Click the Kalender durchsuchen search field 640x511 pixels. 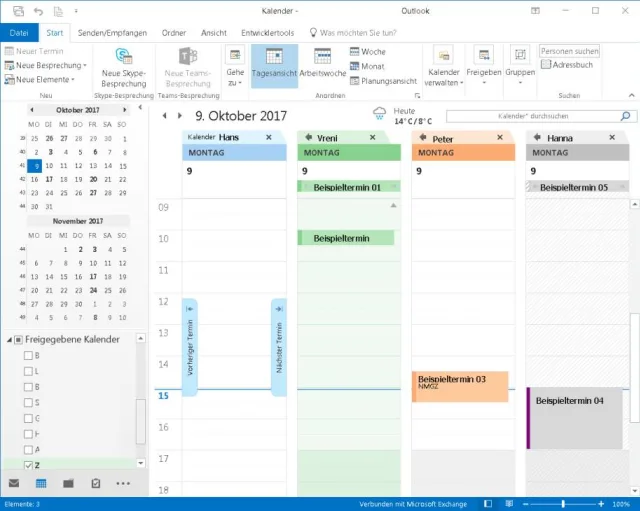533,116
